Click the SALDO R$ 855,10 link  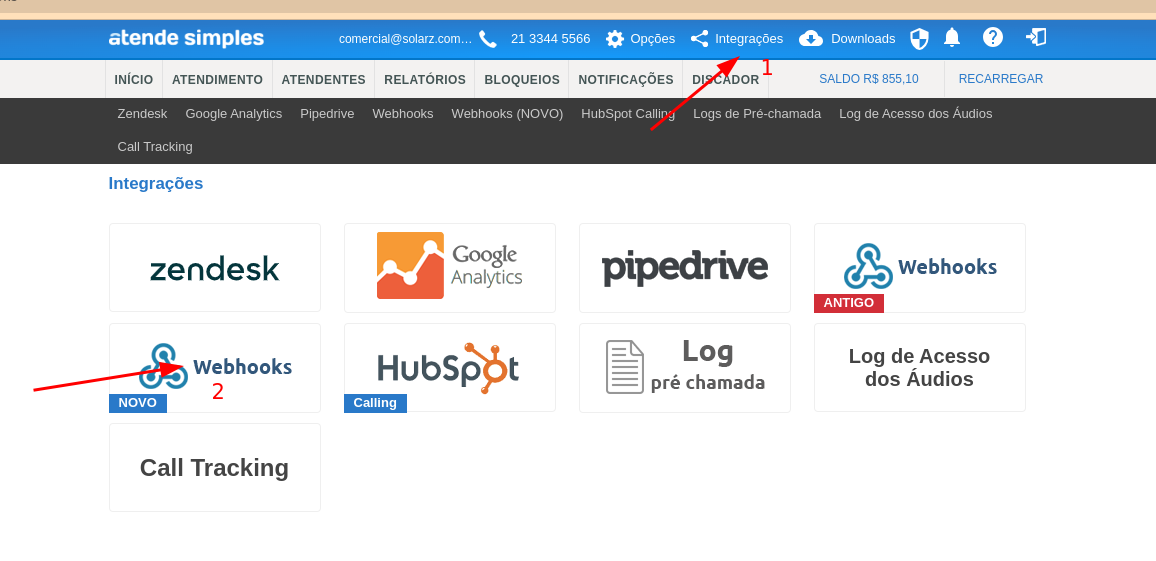click(868, 79)
